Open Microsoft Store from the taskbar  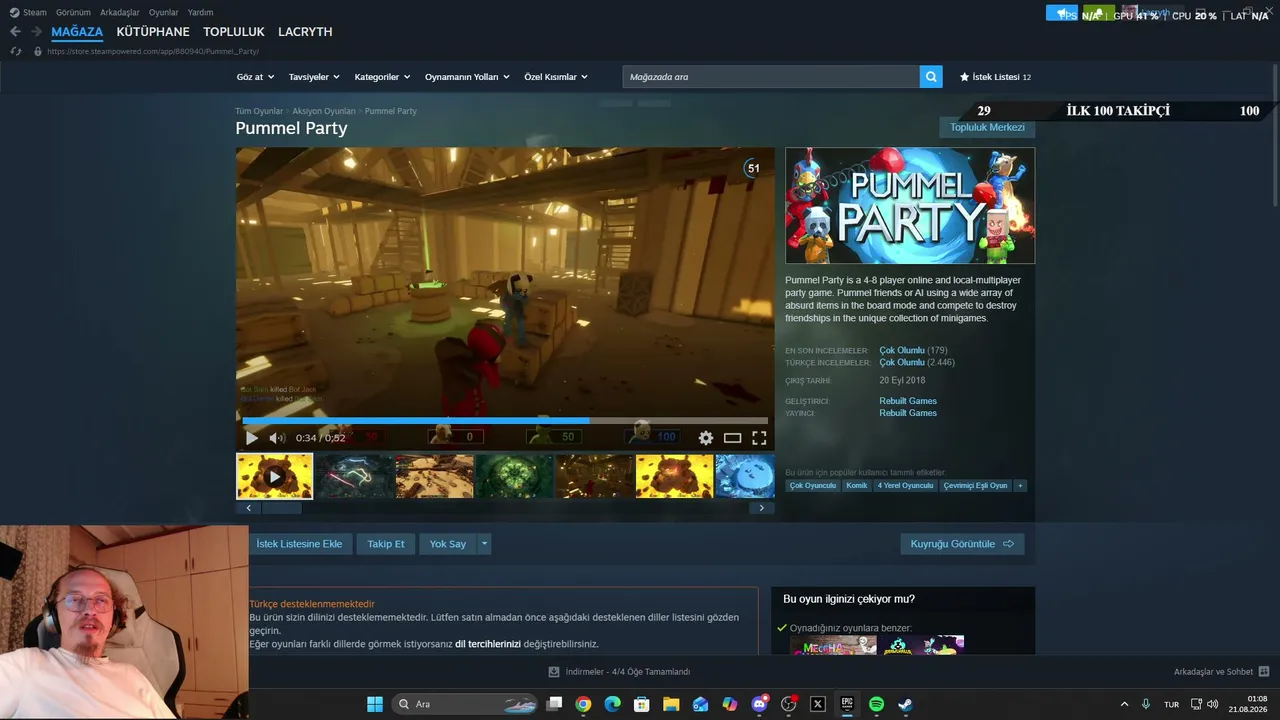pos(642,704)
